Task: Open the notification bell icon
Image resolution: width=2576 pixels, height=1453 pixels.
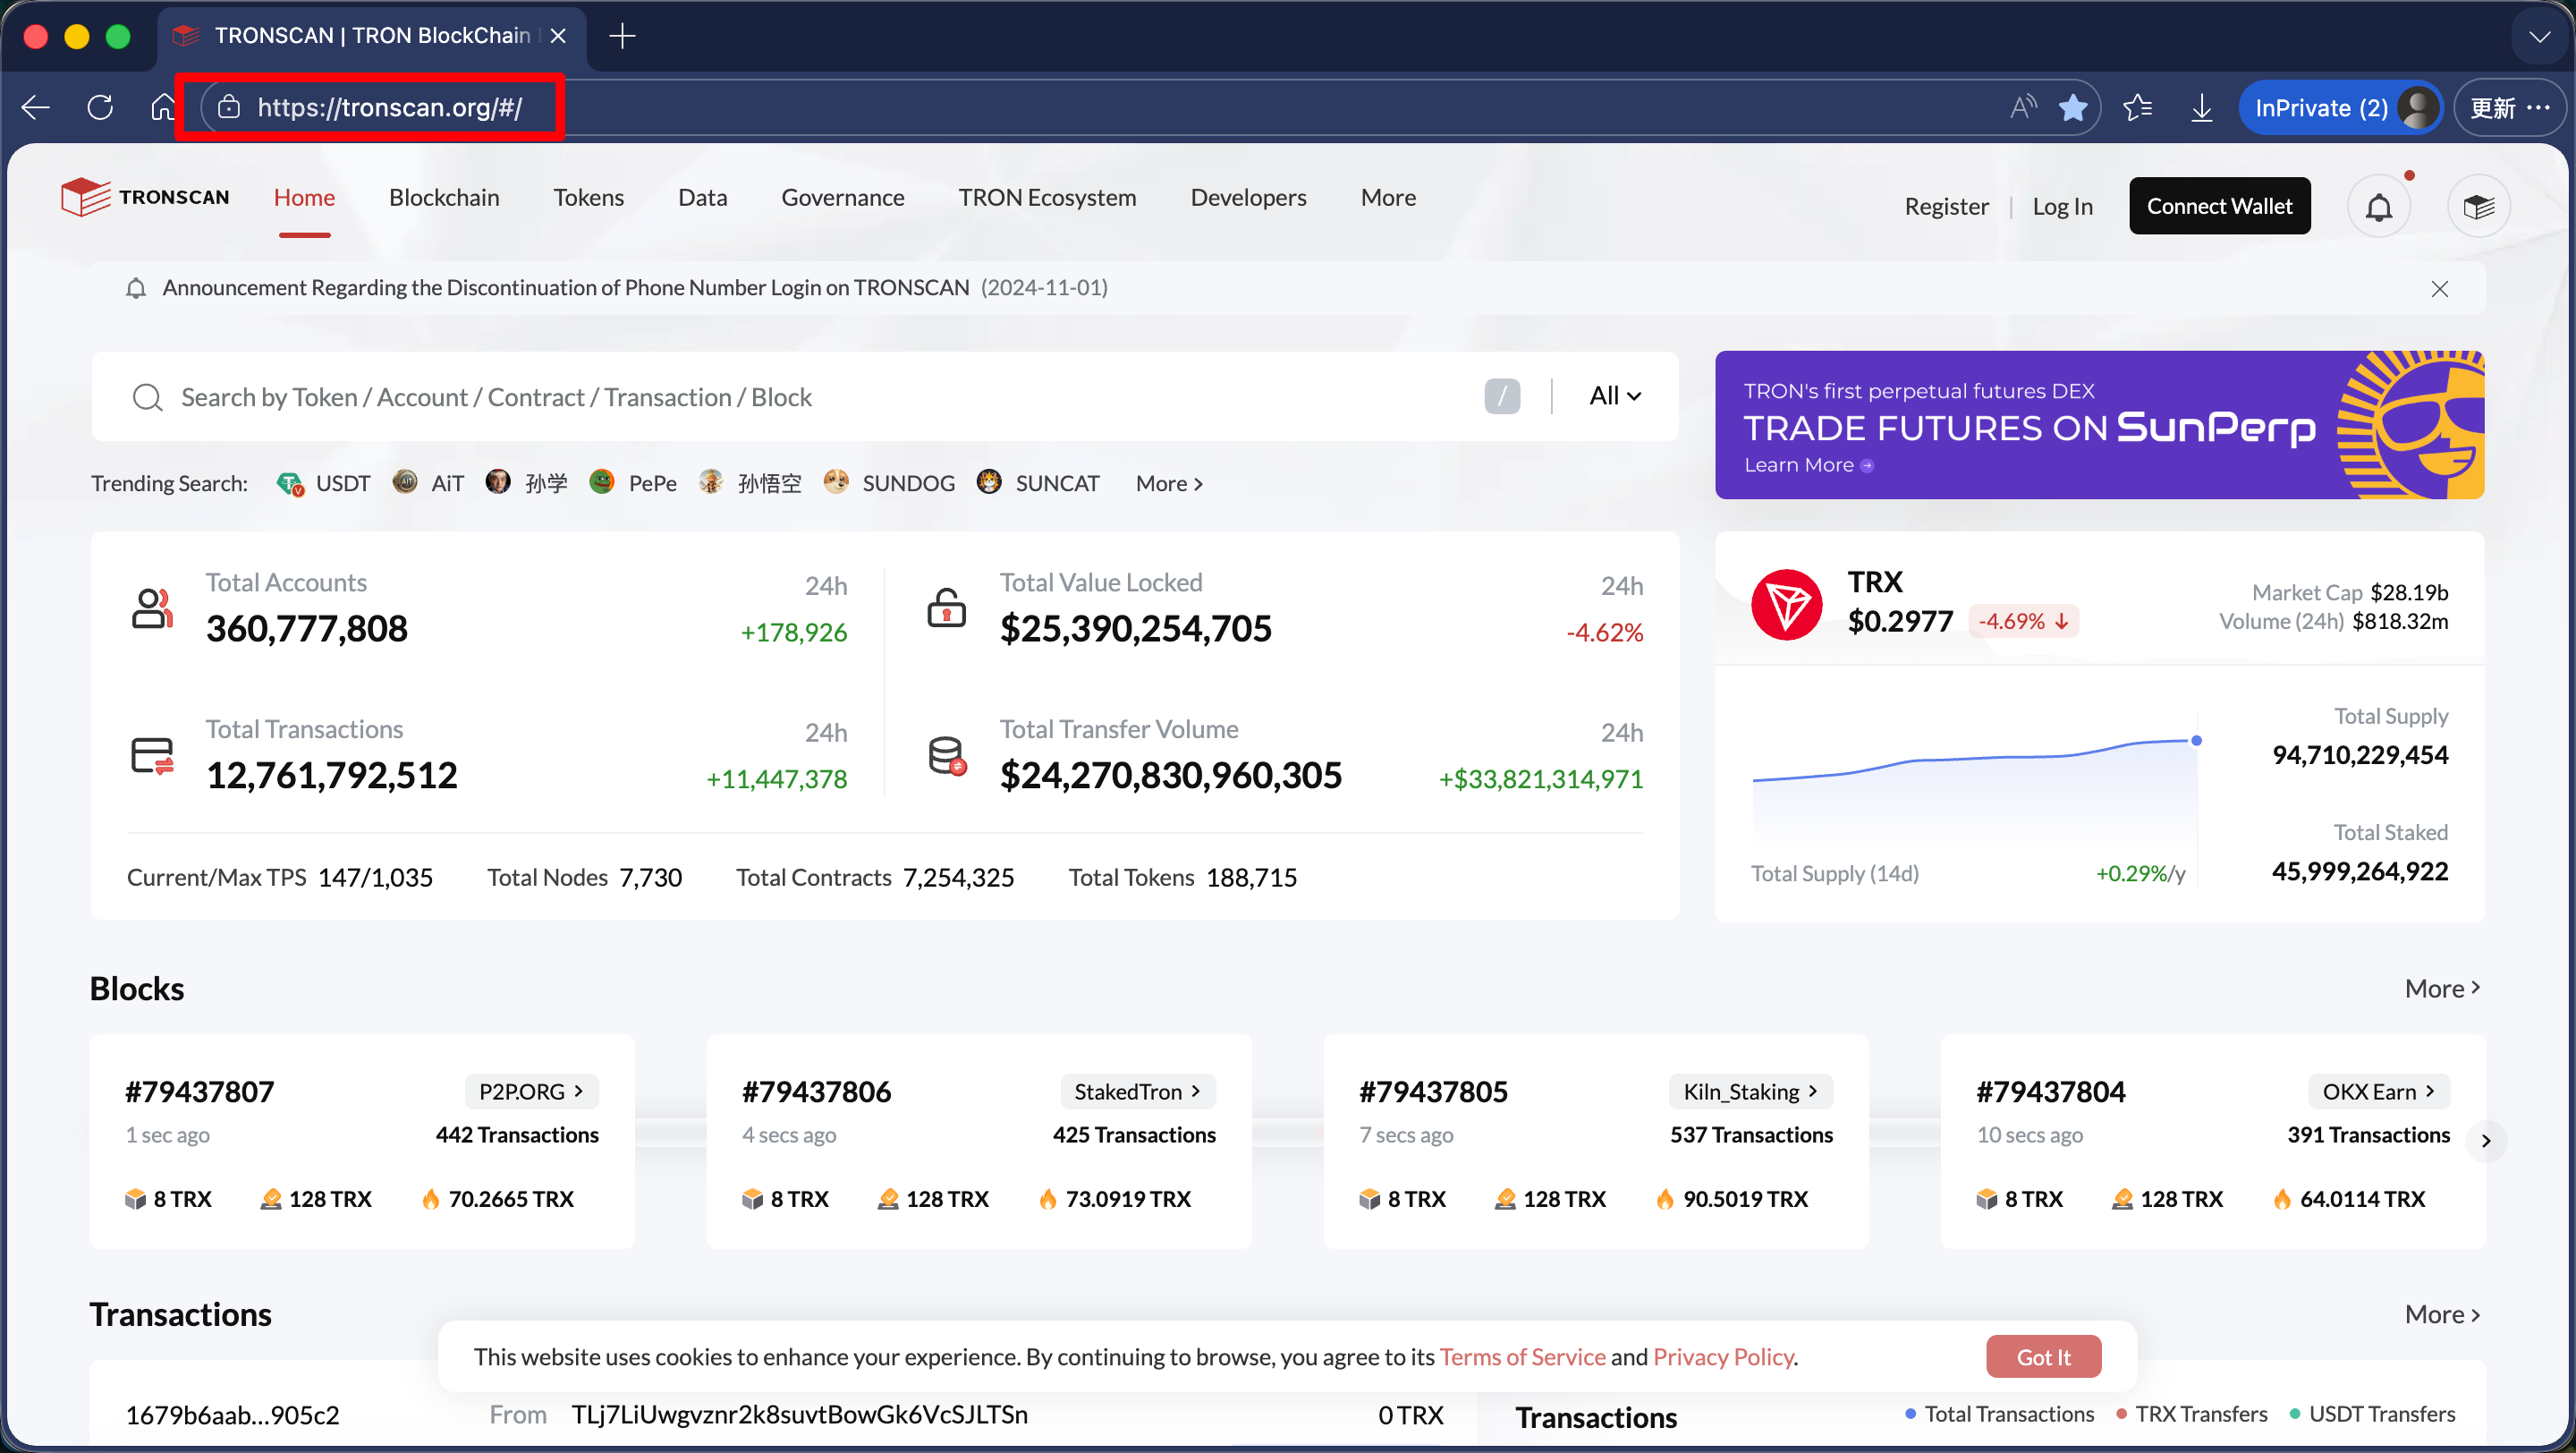Action: click(2379, 207)
